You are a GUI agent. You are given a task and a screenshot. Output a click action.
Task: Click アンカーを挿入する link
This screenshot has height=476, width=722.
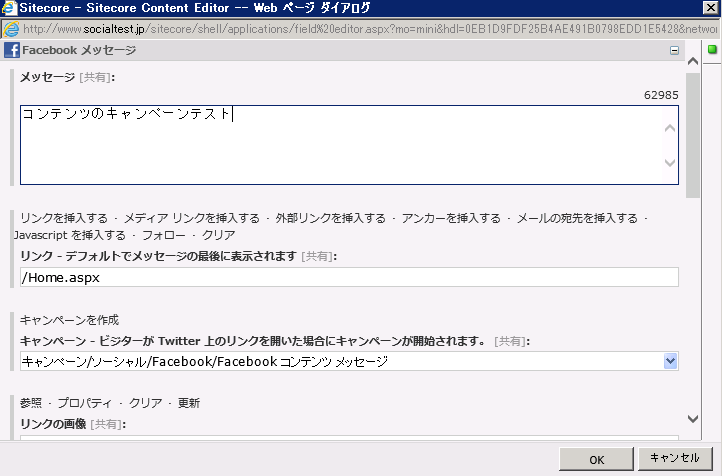(x=451, y=218)
